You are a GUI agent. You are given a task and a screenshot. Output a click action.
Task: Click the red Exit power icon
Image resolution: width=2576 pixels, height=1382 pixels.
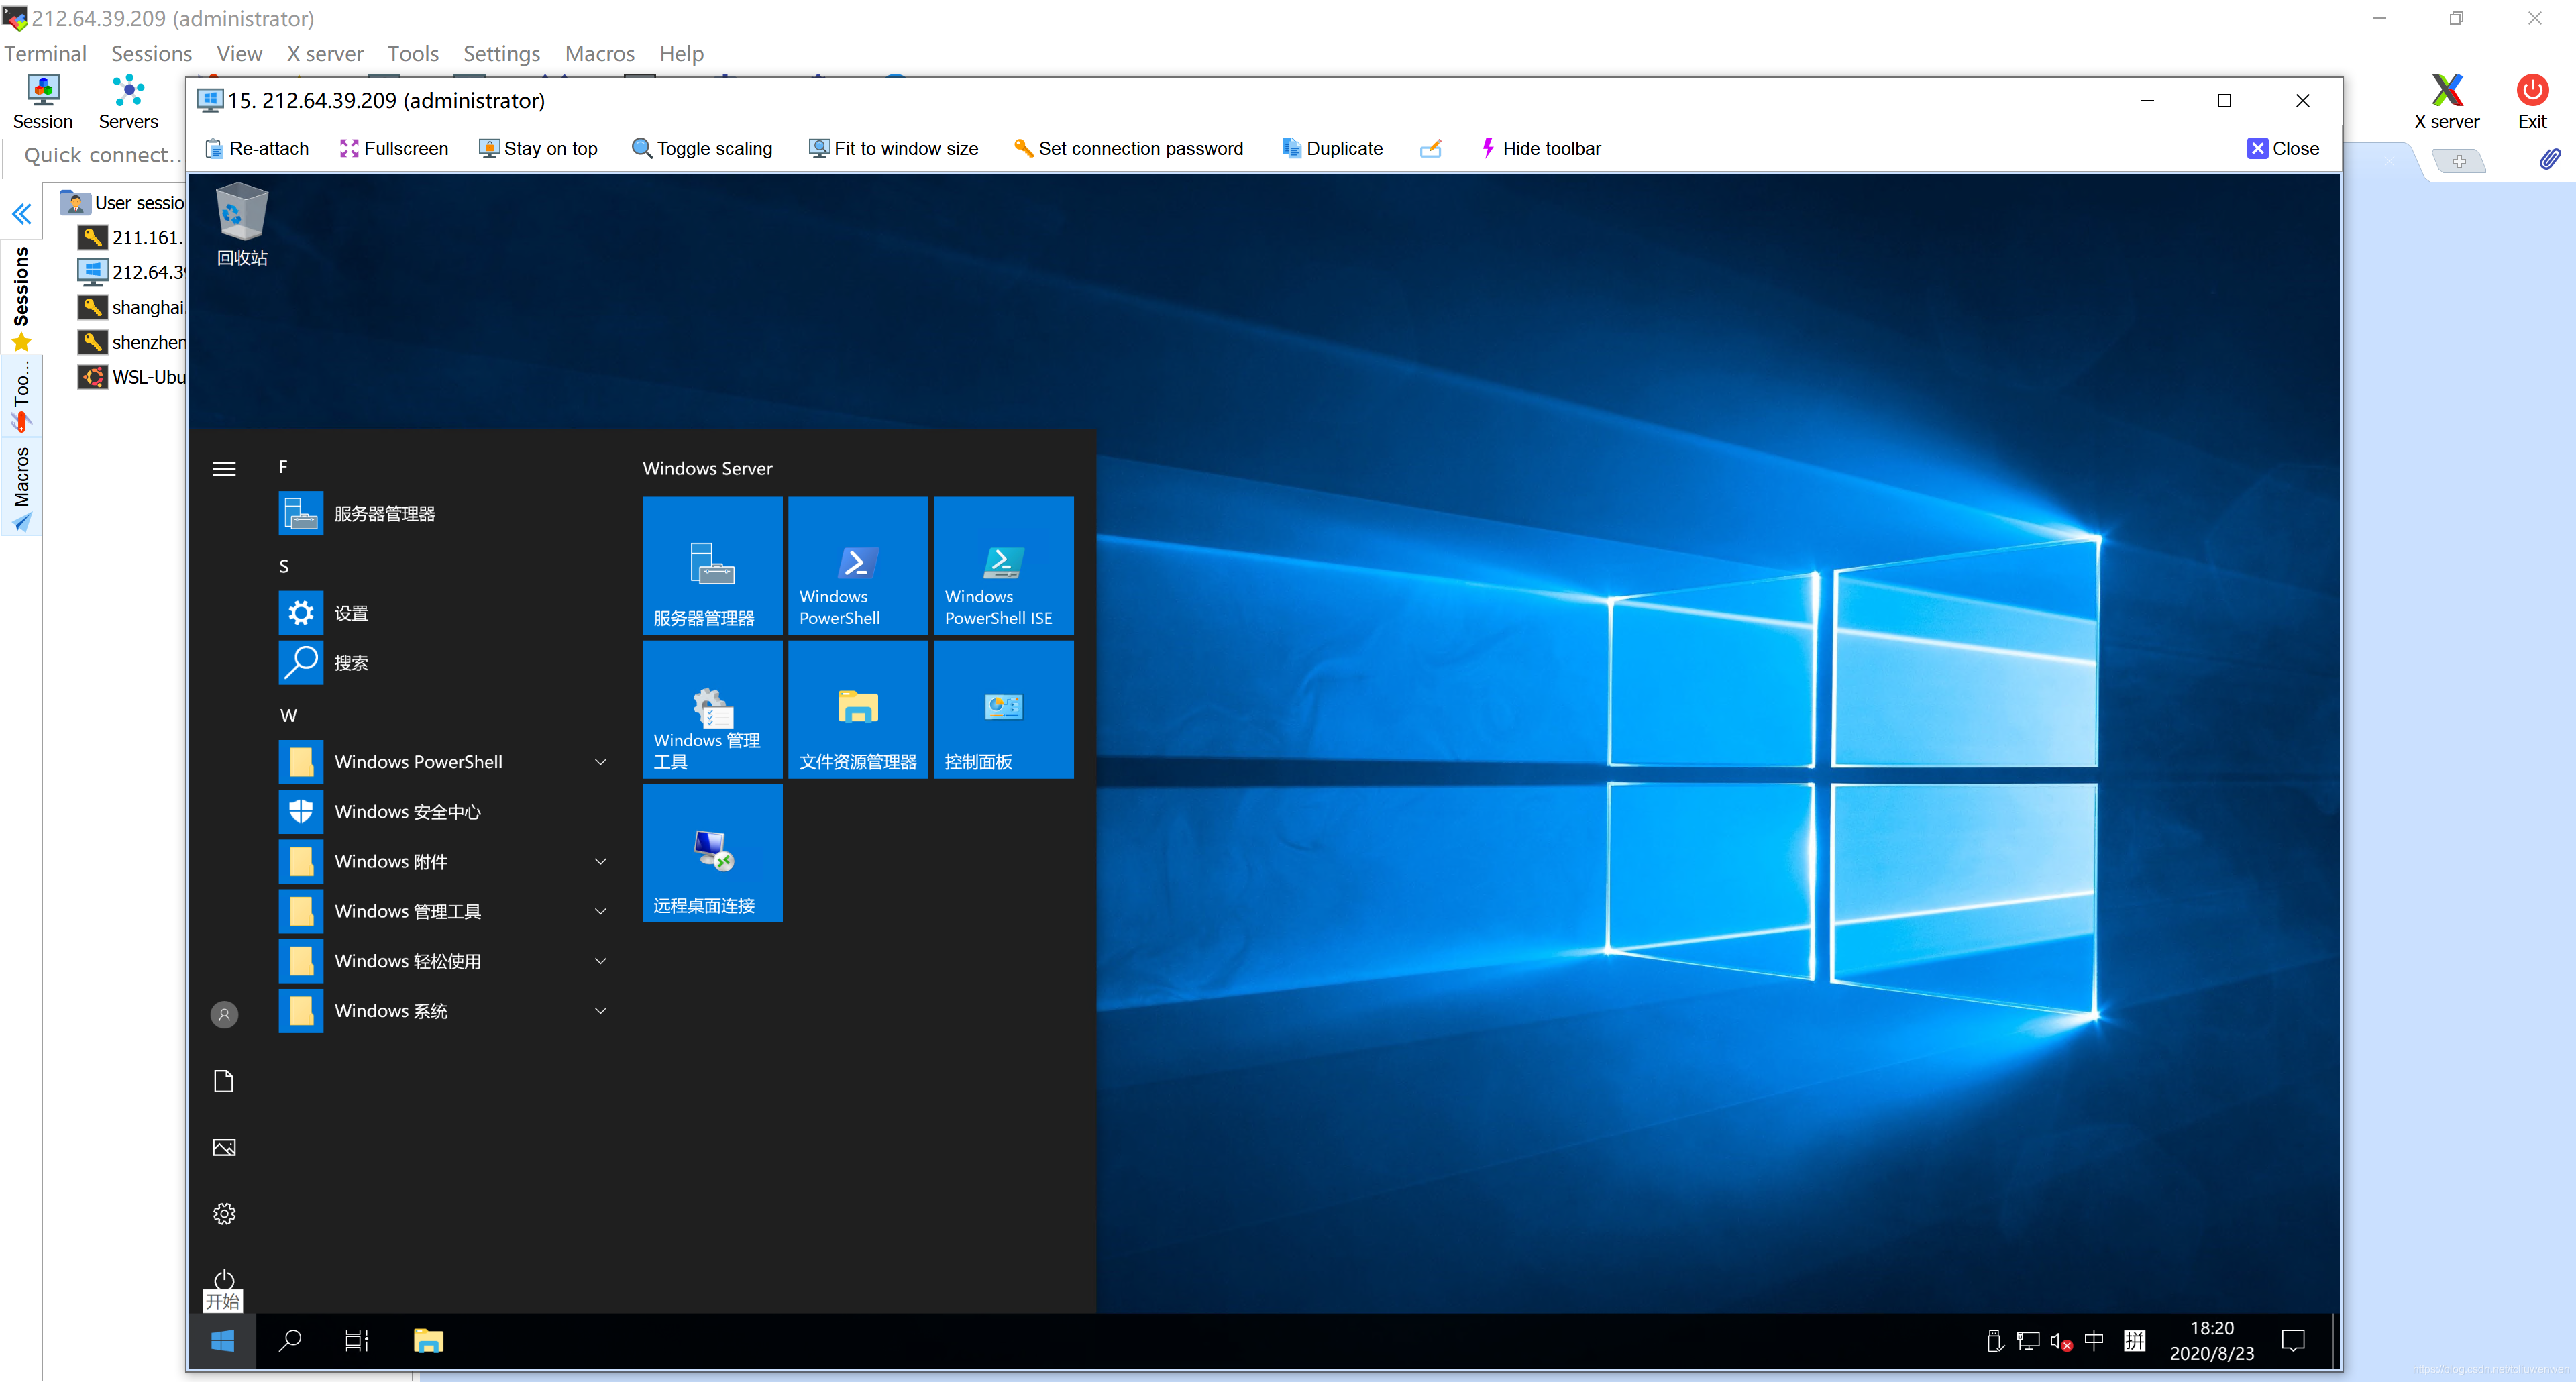2532,102
